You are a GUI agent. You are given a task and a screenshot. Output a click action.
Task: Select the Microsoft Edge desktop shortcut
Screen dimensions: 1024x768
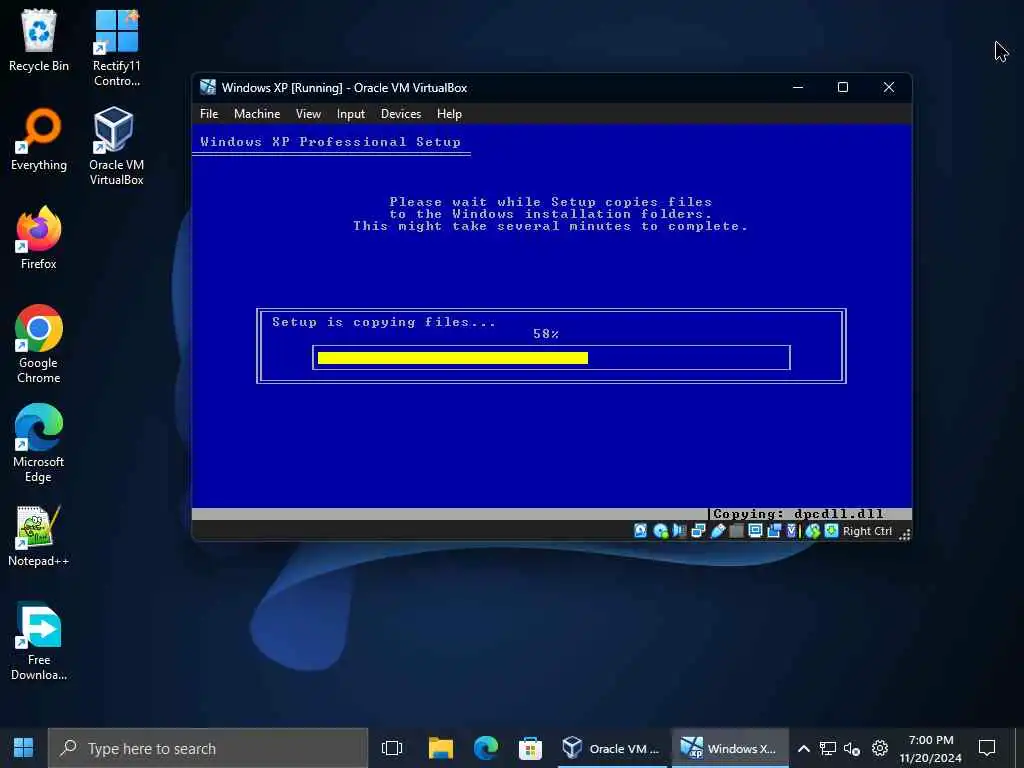(x=39, y=443)
